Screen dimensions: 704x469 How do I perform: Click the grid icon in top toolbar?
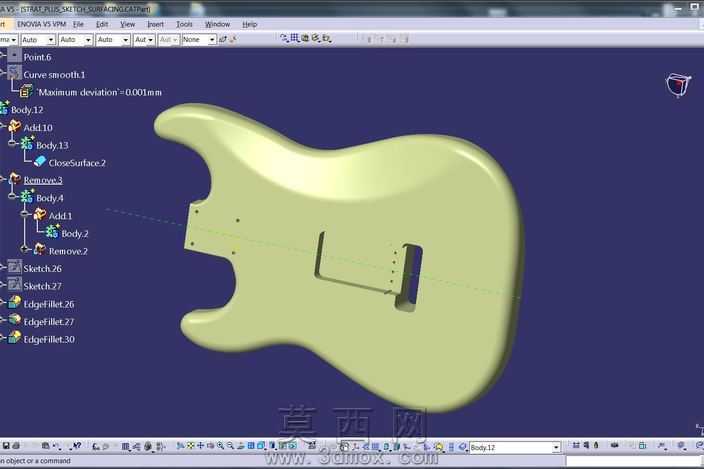[295, 39]
